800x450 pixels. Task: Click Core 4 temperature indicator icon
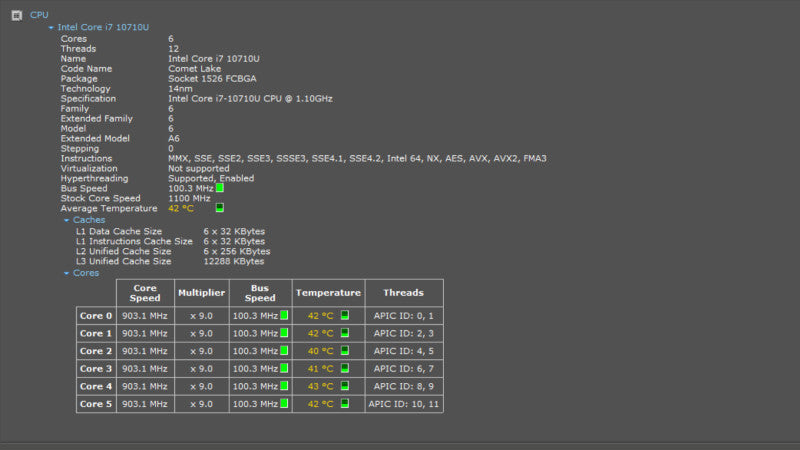coord(345,386)
